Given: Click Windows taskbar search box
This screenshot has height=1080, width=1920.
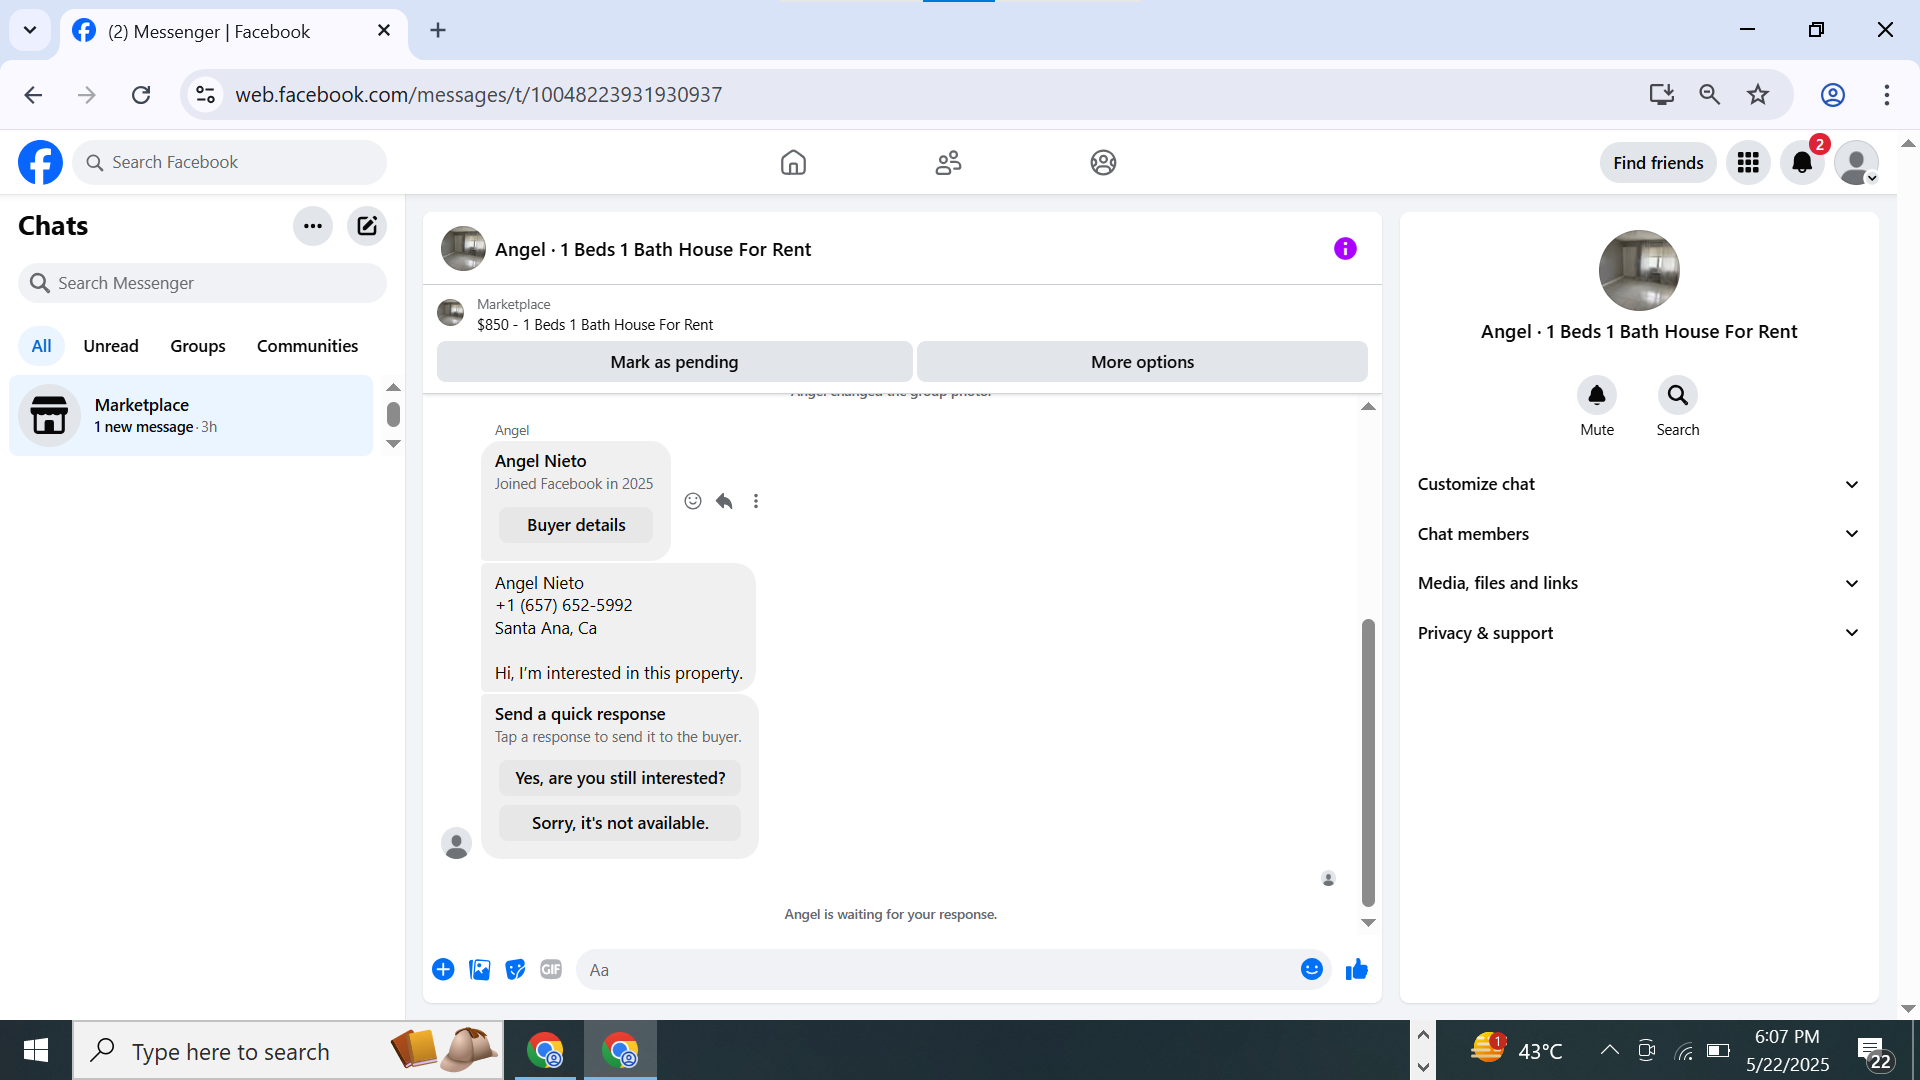Looking at the screenshot, I should tap(288, 1050).
